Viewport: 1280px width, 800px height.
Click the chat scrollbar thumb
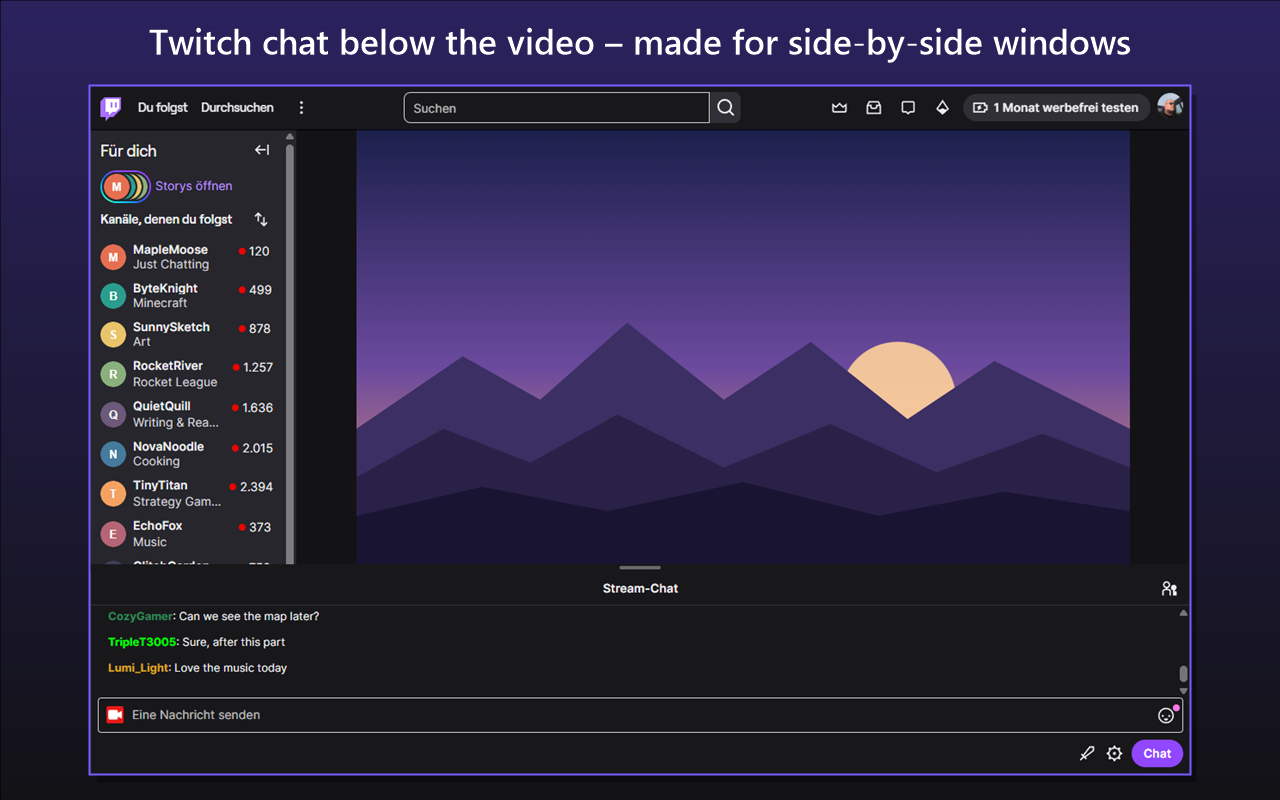coord(1184,674)
